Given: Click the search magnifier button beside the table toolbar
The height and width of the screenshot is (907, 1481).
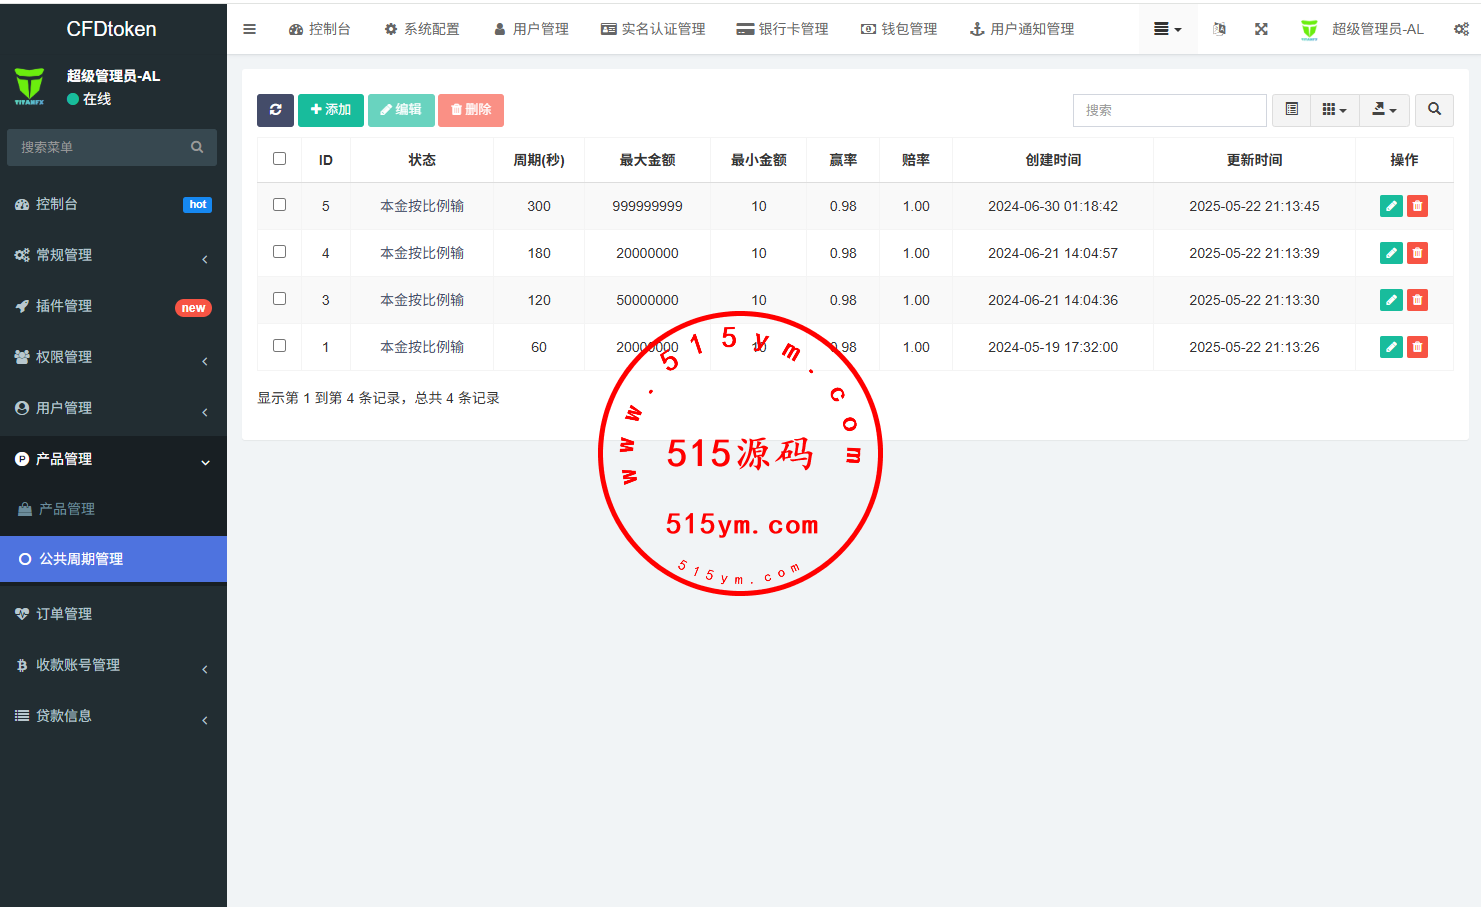Looking at the screenshot, I should pyautogui.click(x=1434, y=110).
